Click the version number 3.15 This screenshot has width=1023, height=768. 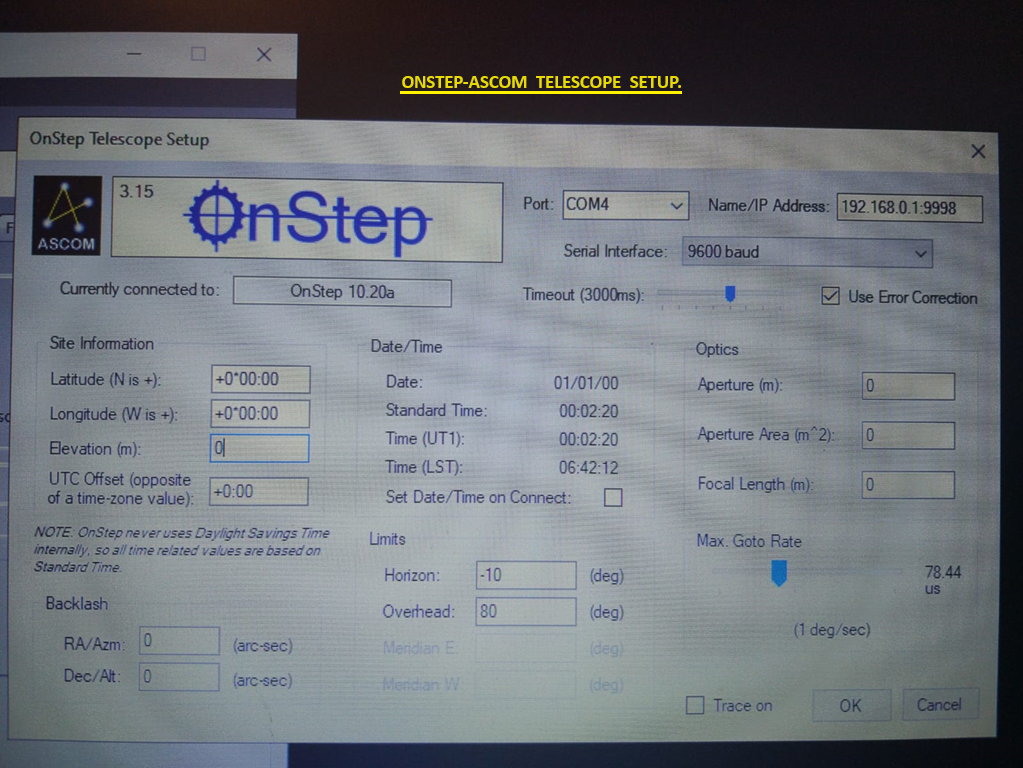click(x=136, y=191)
